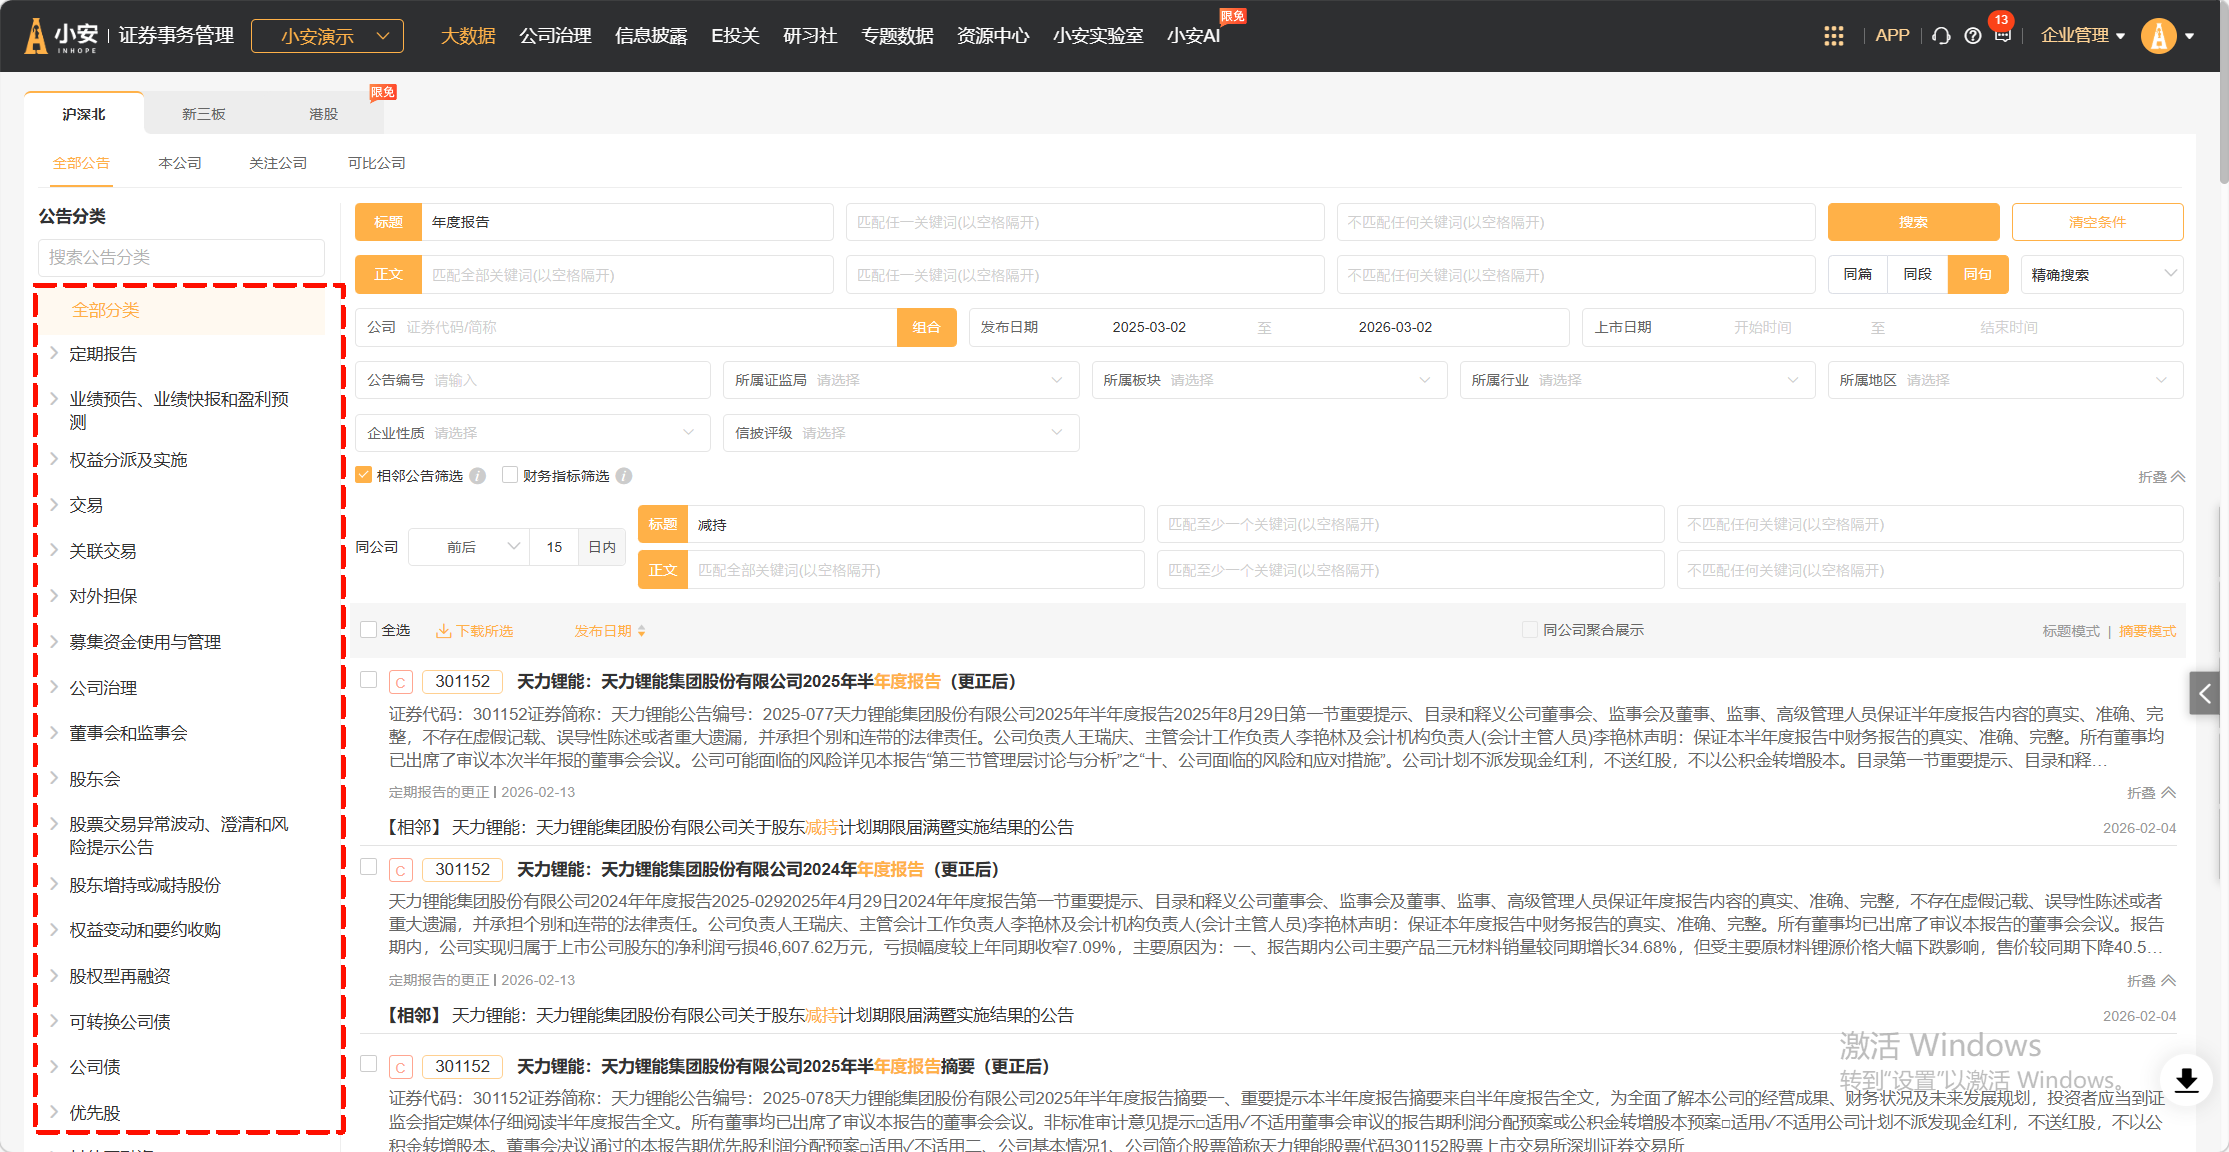Open the help question mark icon
The height and width of the screenshot is (1152, 2229).
1972,36
